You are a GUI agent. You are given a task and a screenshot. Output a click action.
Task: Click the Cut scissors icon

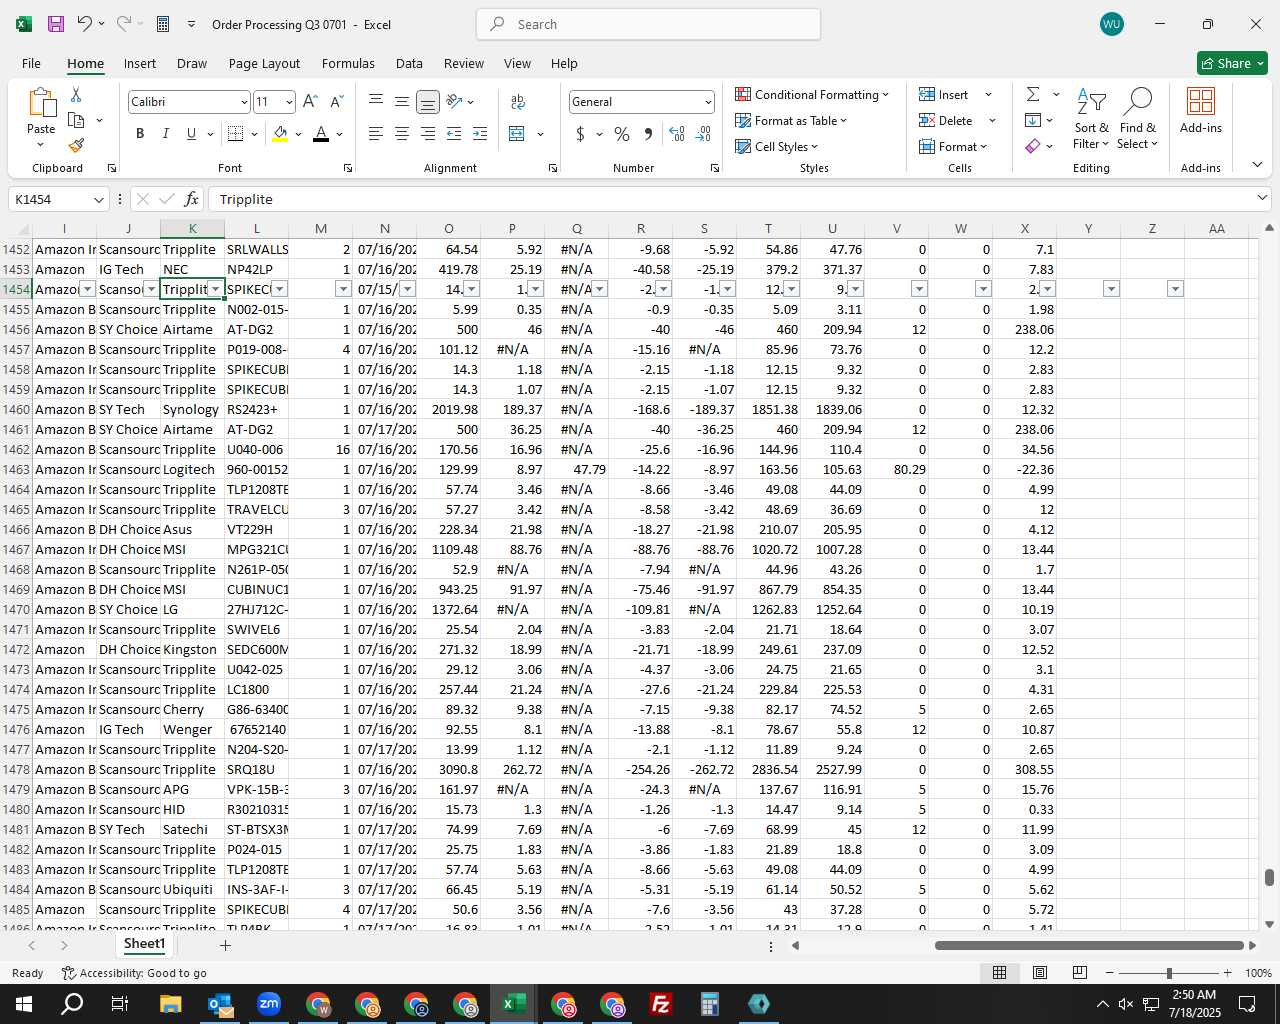(x=76, y=95)
